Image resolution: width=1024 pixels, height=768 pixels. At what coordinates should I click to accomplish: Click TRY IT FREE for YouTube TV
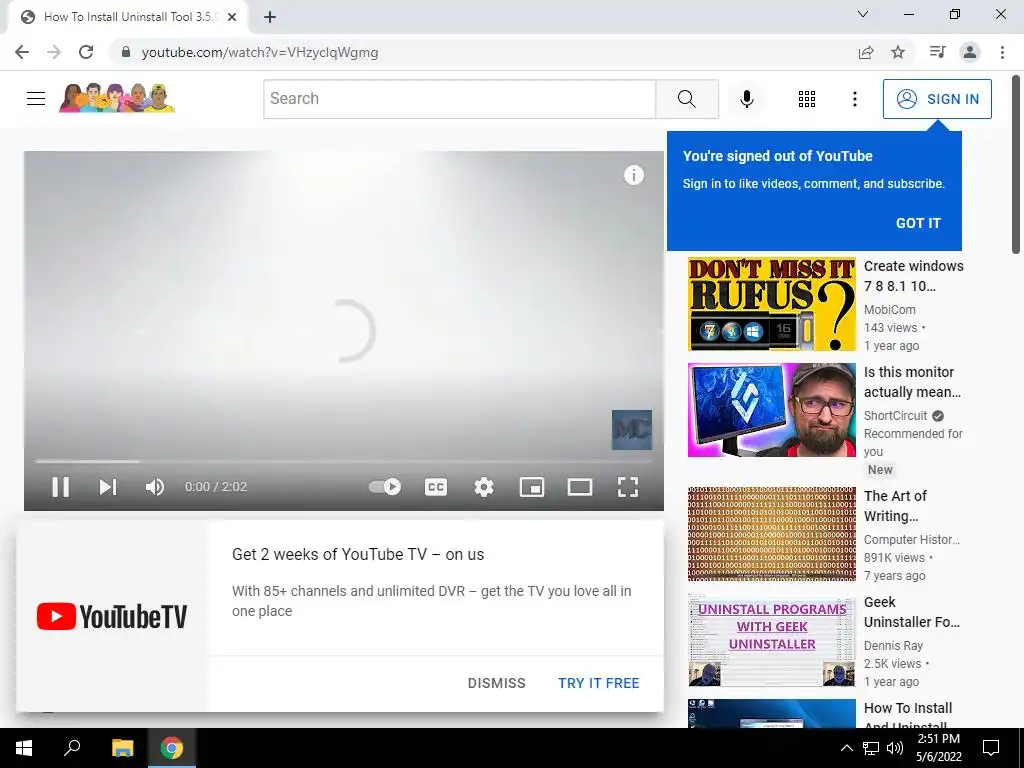pyautogui.click(x=598, y=683)
